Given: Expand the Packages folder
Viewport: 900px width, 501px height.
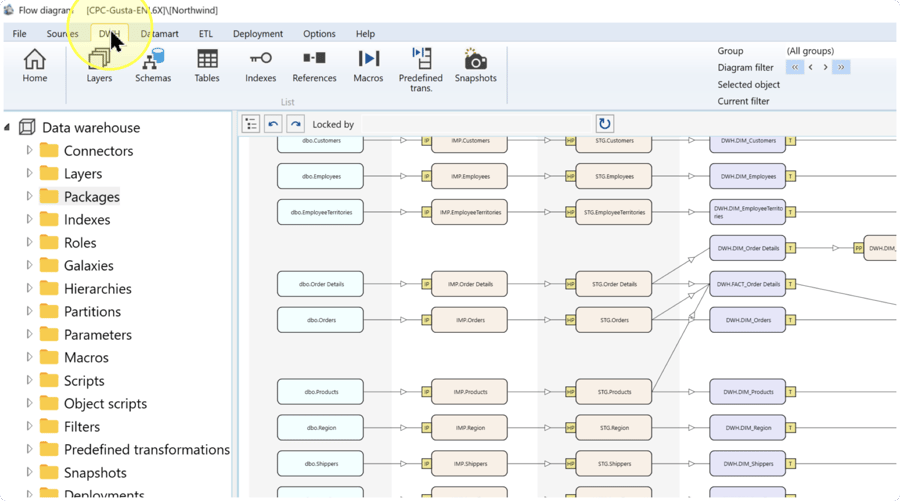Looking at the screenshot, I should [x=29, y=196].
